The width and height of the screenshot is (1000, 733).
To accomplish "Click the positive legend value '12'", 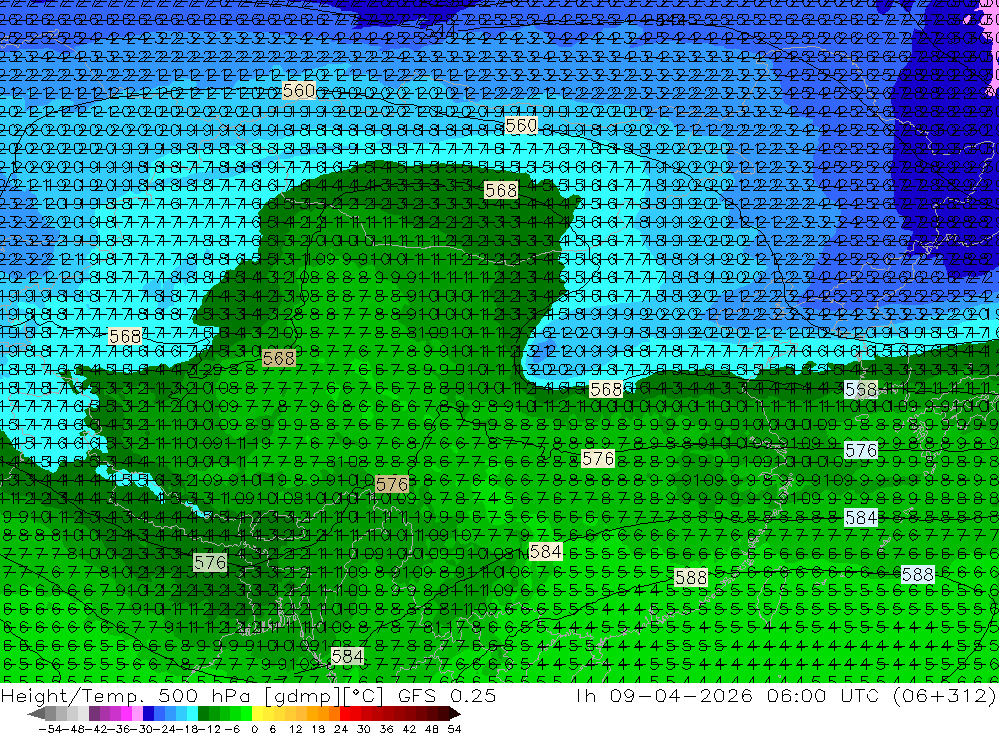I will pyautogui.click(x=295, y=729).
